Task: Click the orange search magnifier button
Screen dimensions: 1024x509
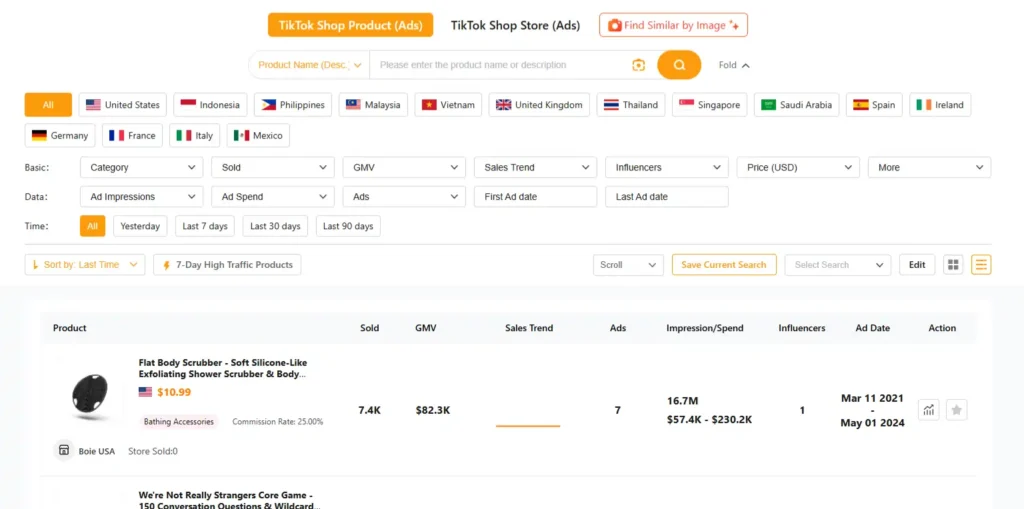Action: 679,65
